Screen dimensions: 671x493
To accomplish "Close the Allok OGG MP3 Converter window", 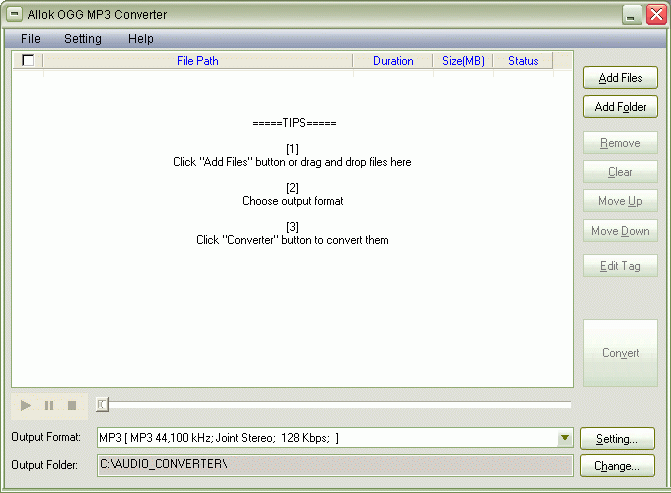I will [656, 15].
